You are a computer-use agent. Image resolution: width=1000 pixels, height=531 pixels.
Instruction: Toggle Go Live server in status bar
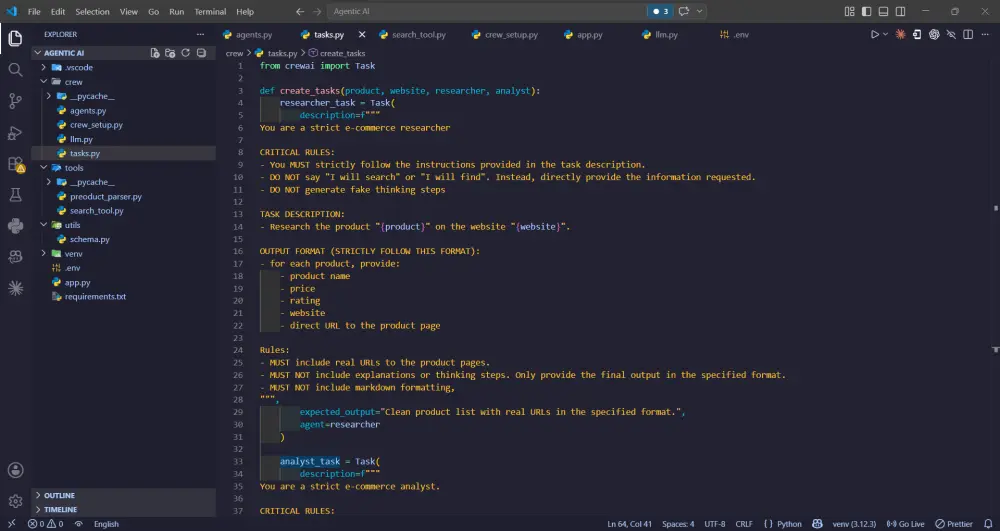coord(905,524)
